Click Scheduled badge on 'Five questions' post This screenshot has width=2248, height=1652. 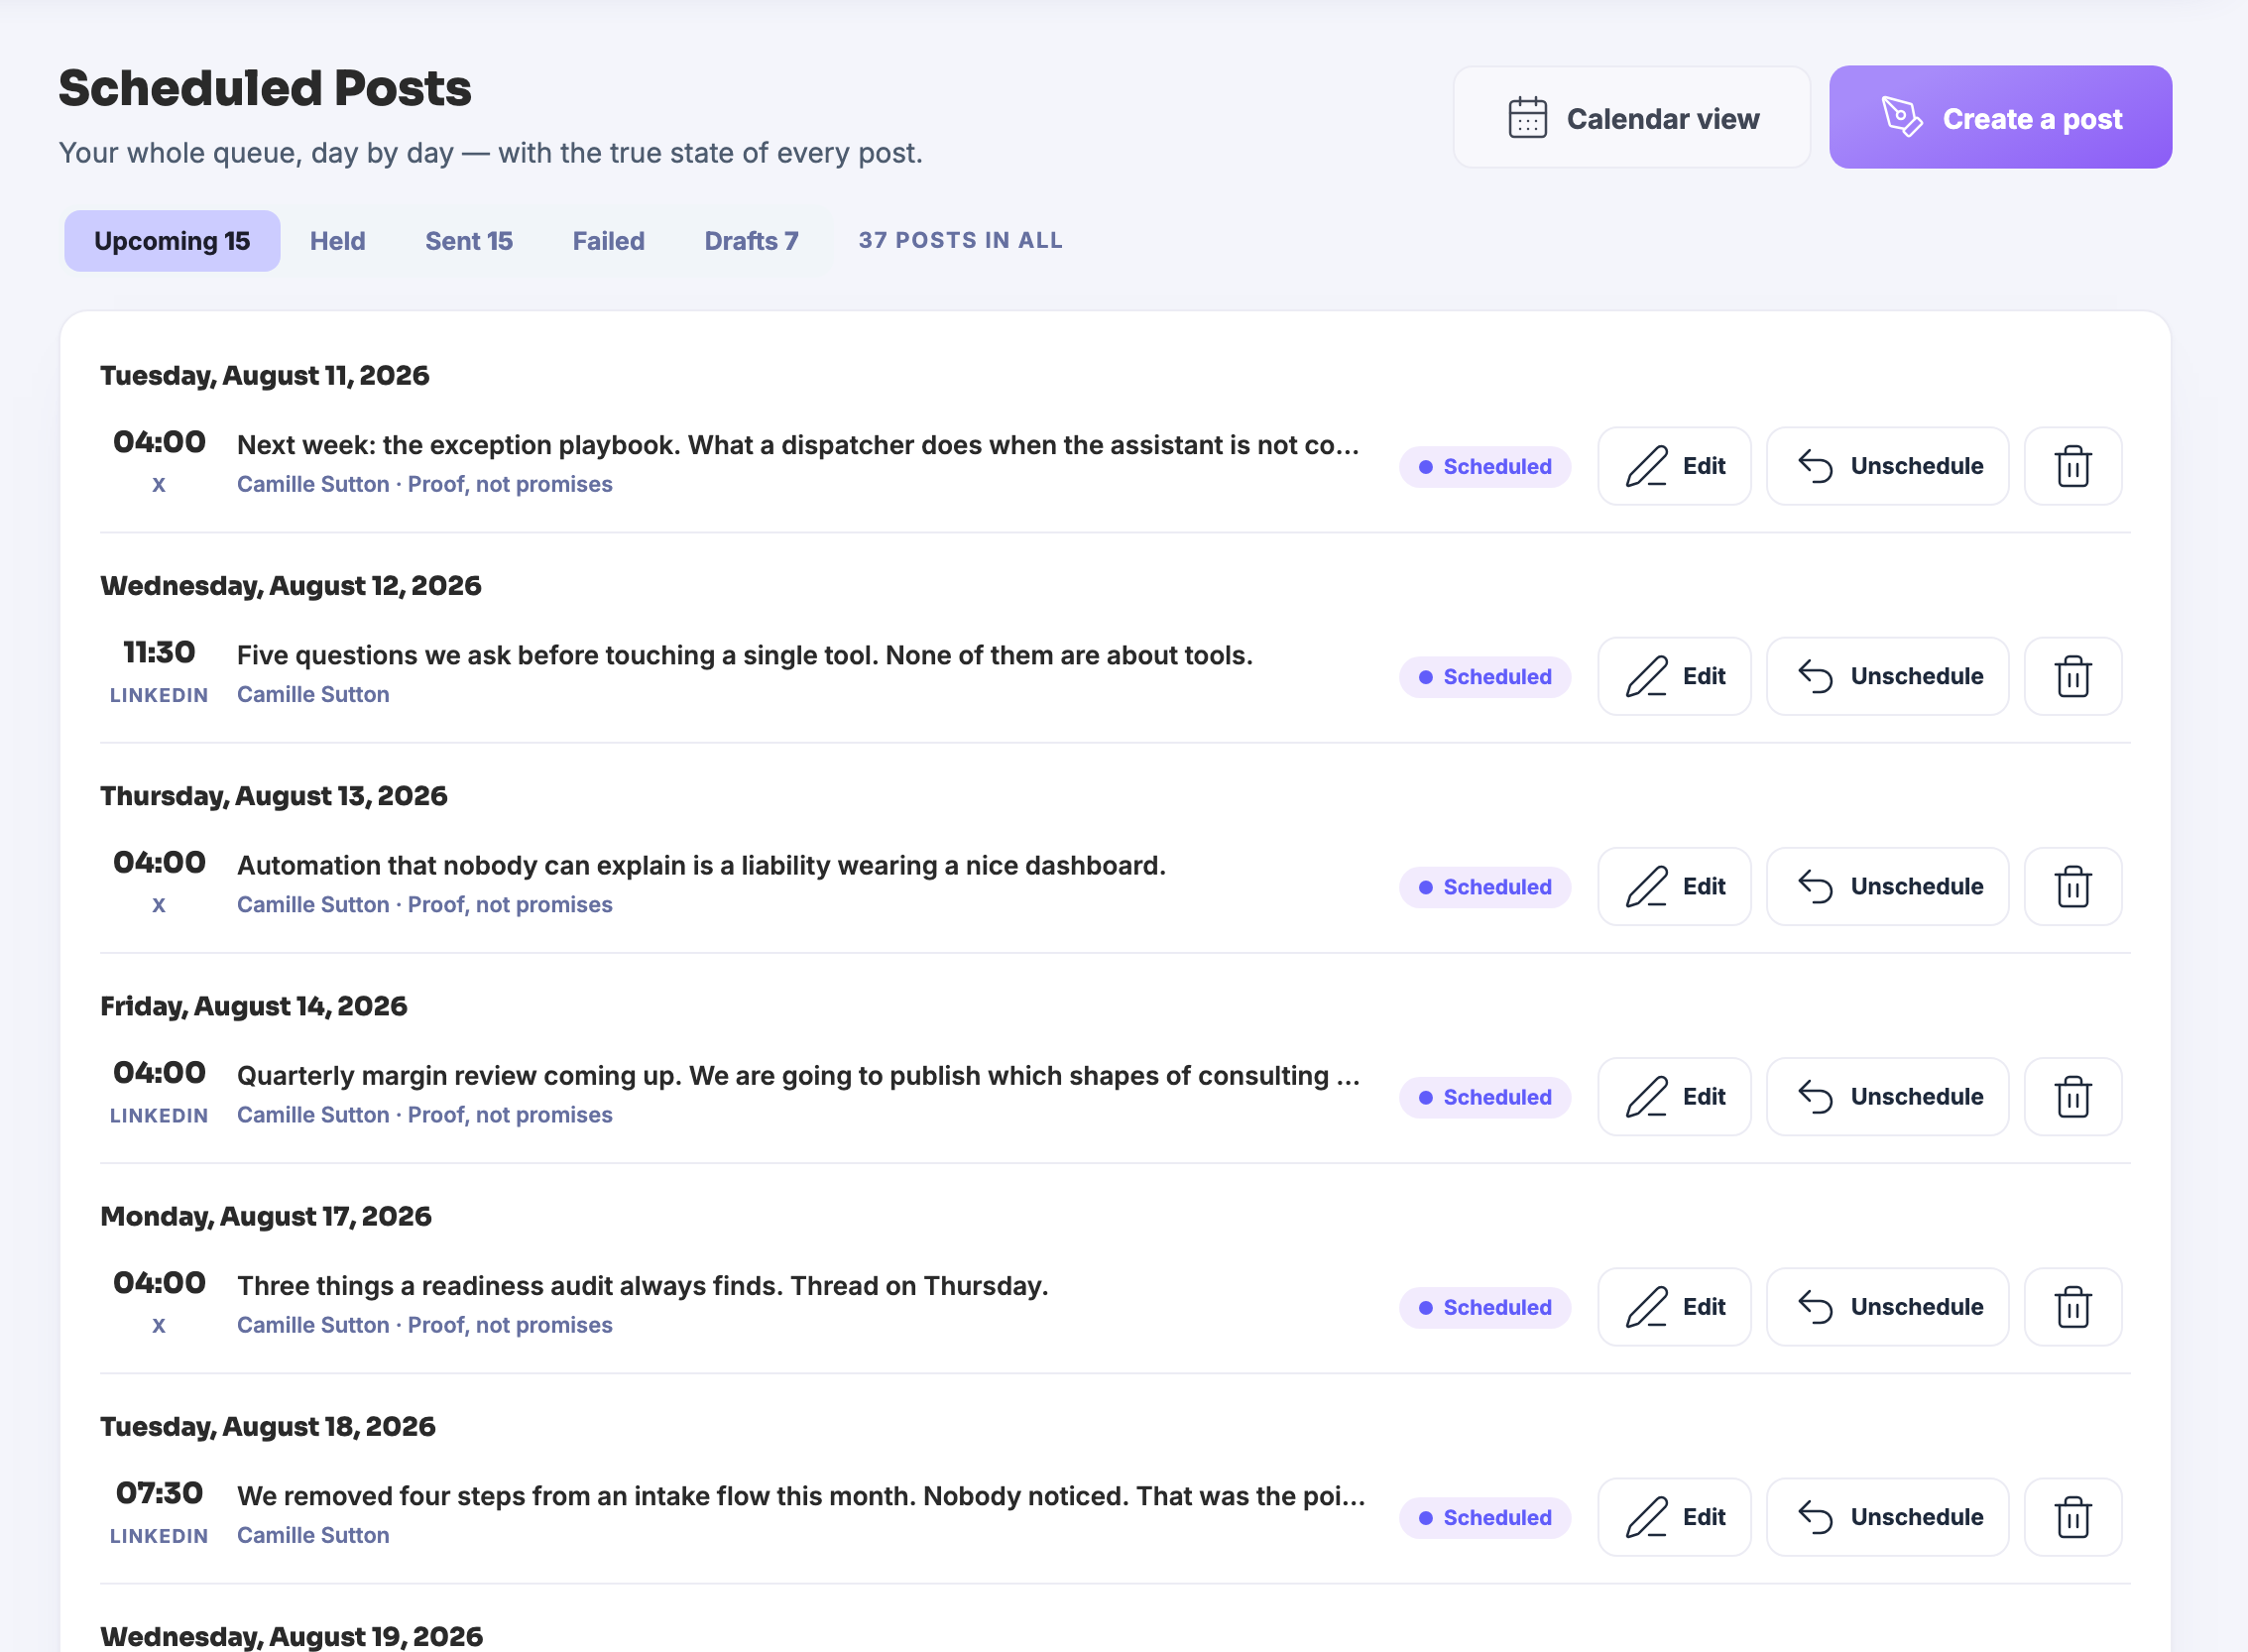pyautogui.click(x=1485, y=677)
